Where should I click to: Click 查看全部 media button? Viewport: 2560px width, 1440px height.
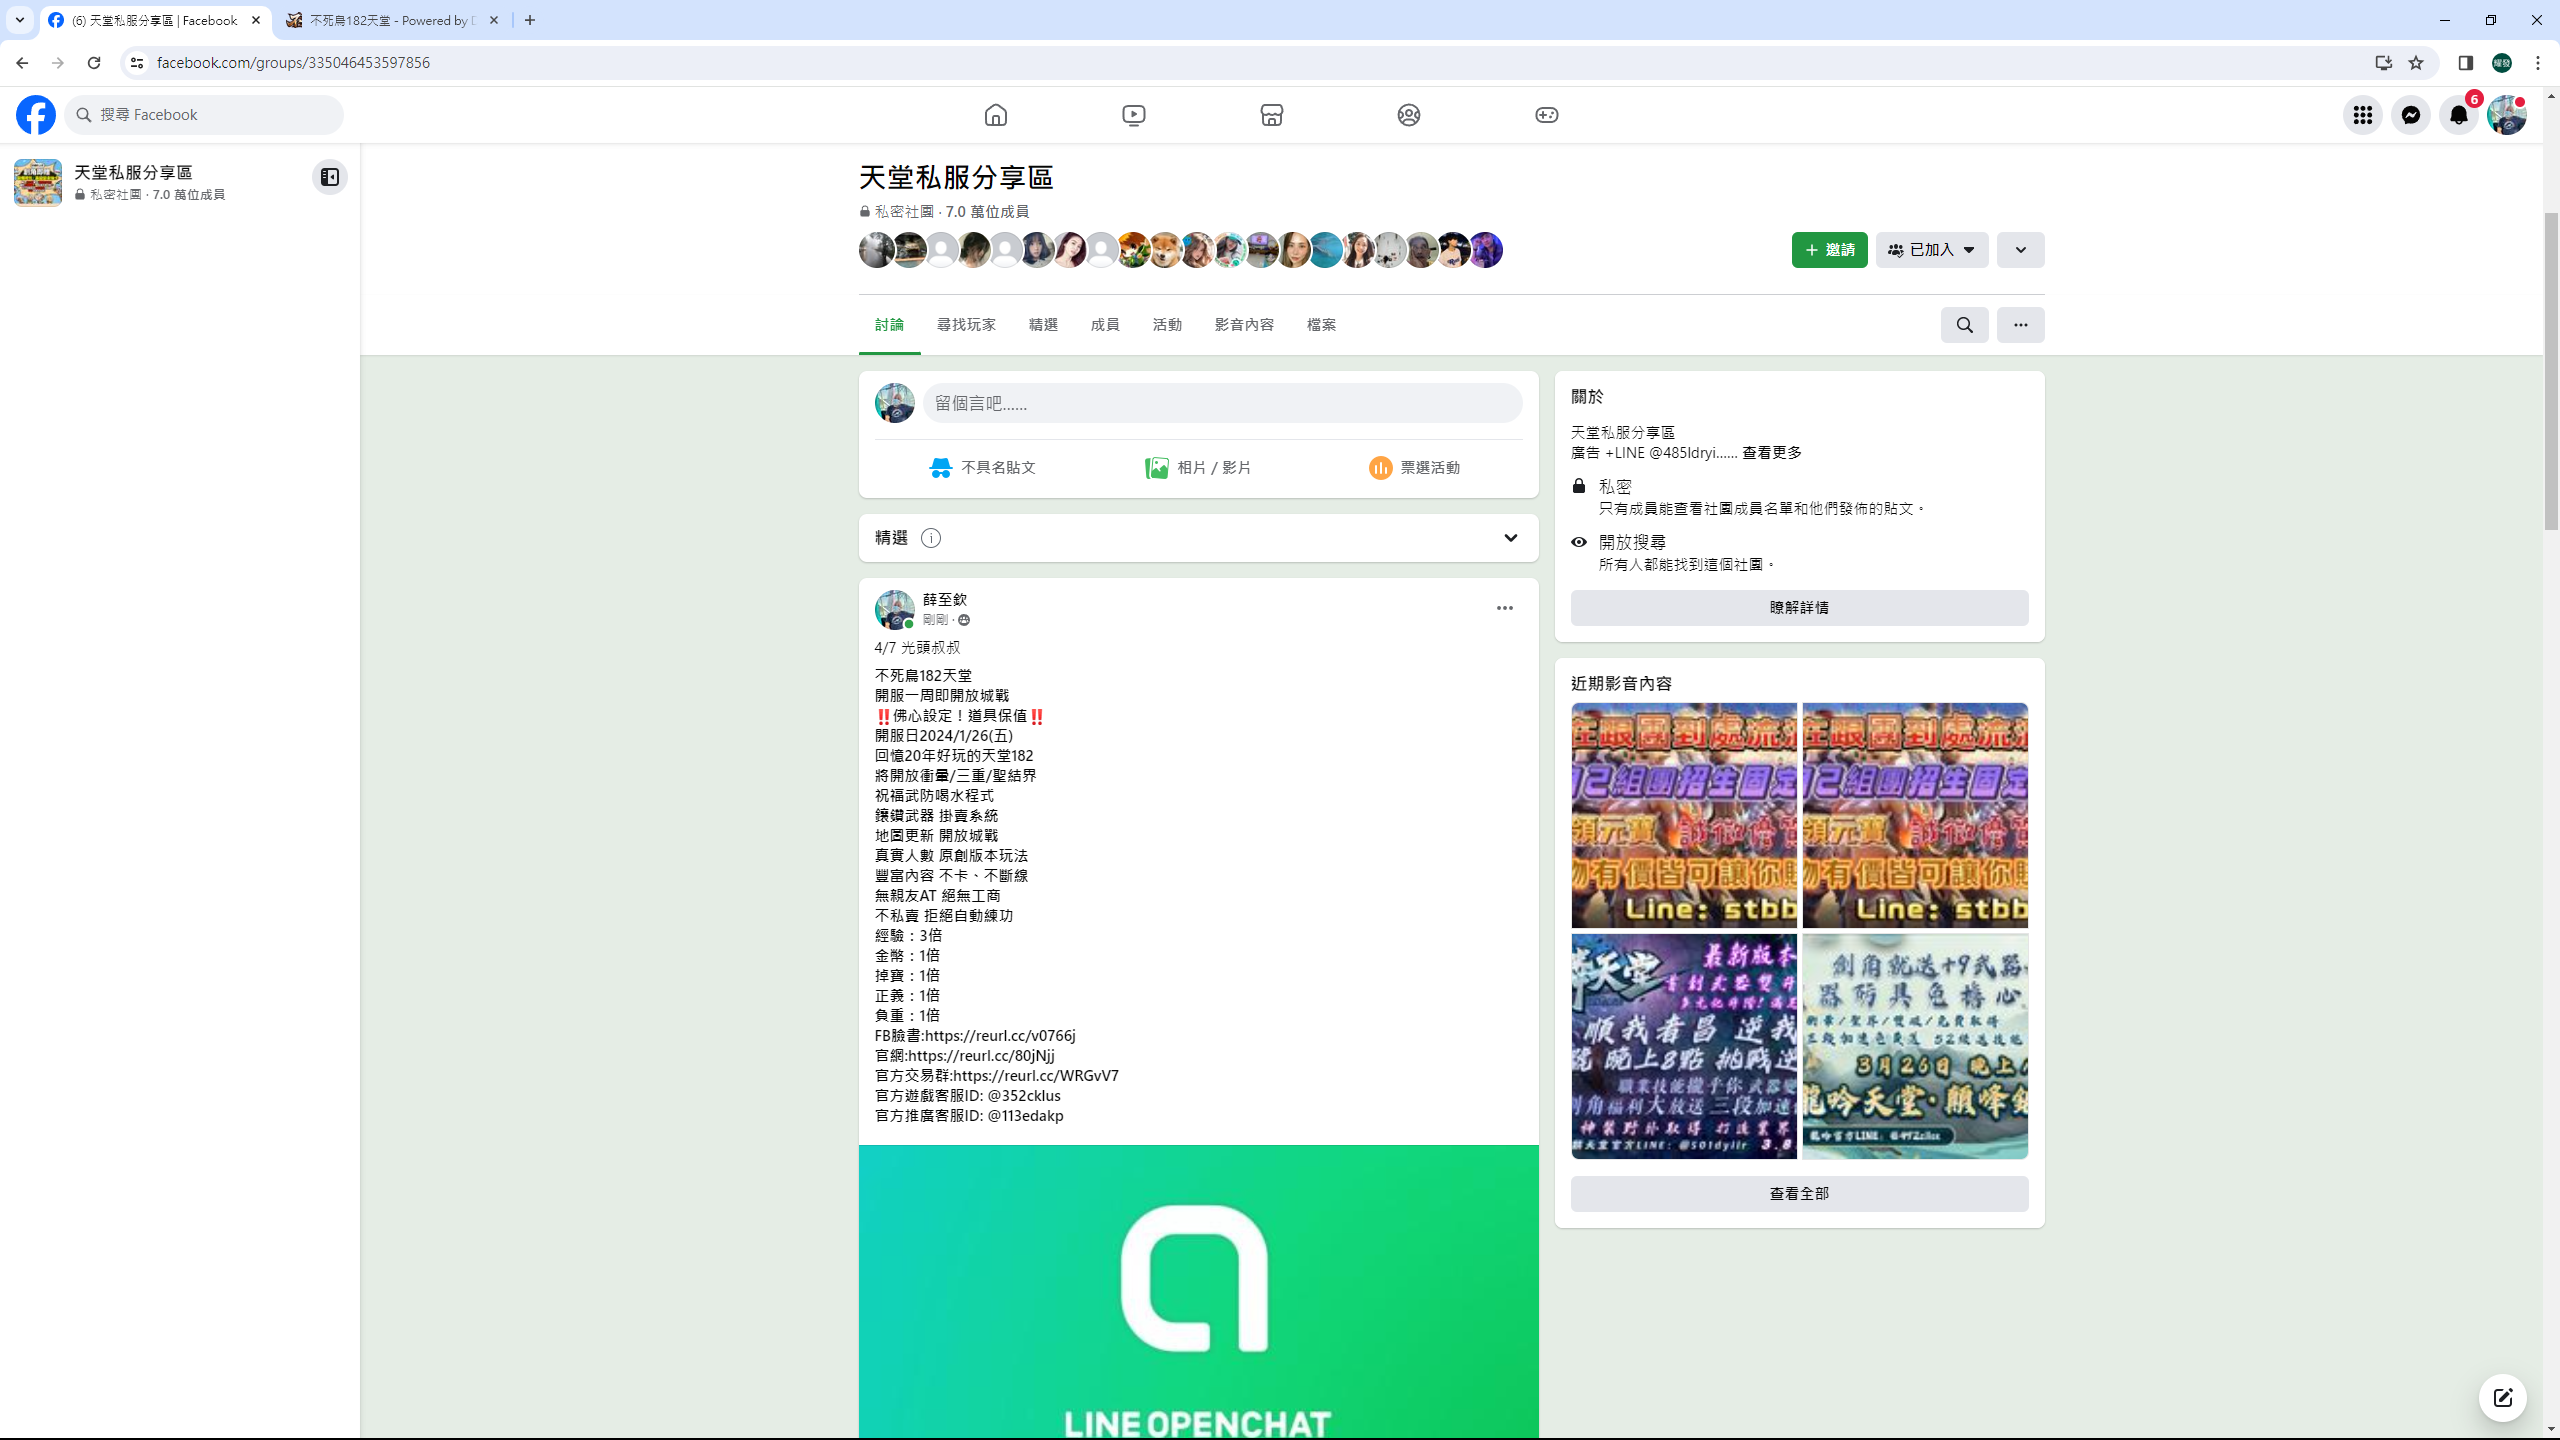1798,1194
